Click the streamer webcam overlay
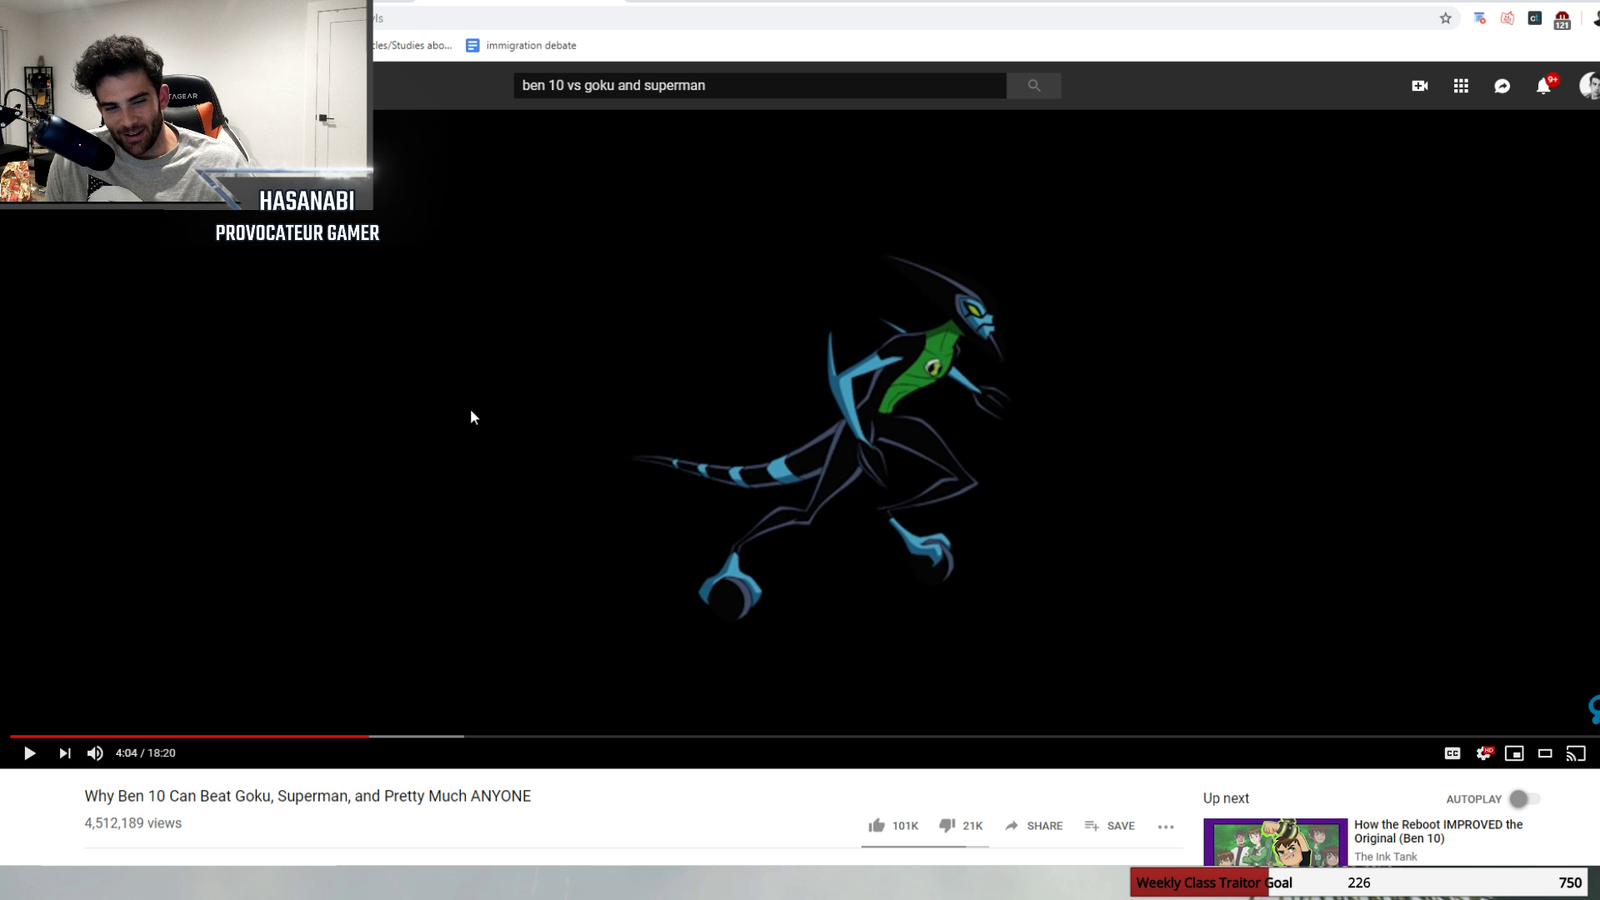Screen dimensions: 1600x900 (x=185, y=102)
